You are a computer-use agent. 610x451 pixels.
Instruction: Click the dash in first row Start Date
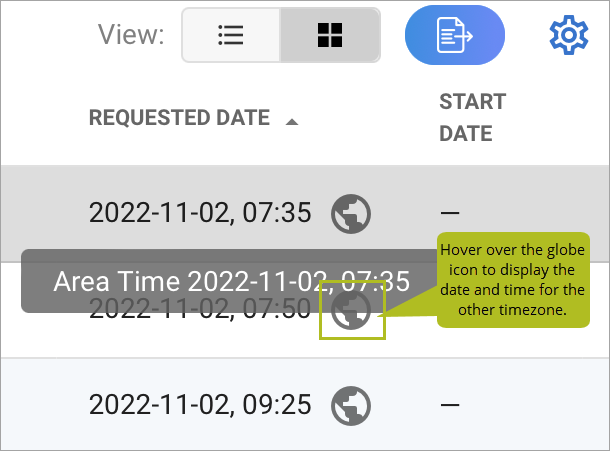coord(450,213)
